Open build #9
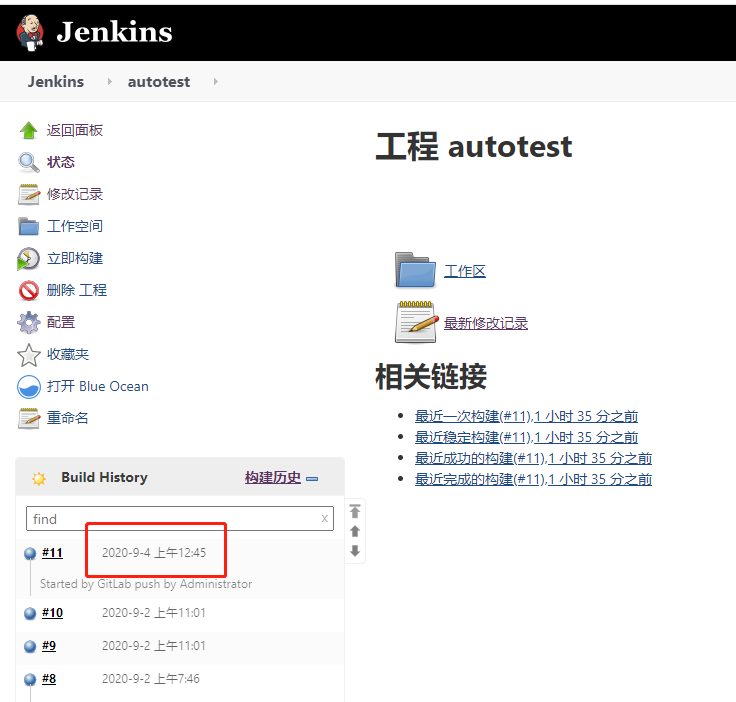 [x=49, y=646]
